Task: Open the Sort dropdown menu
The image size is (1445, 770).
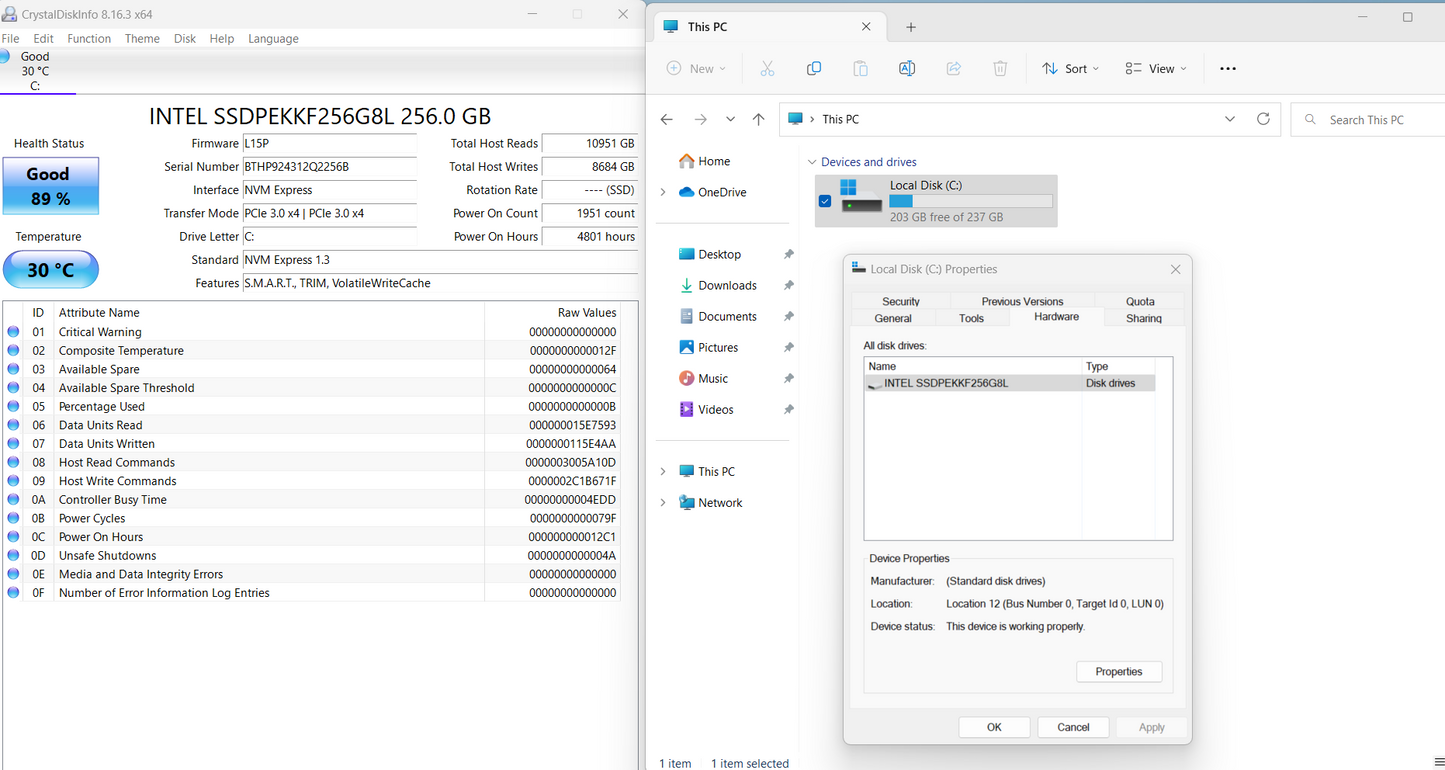Action: [1070, 68]
